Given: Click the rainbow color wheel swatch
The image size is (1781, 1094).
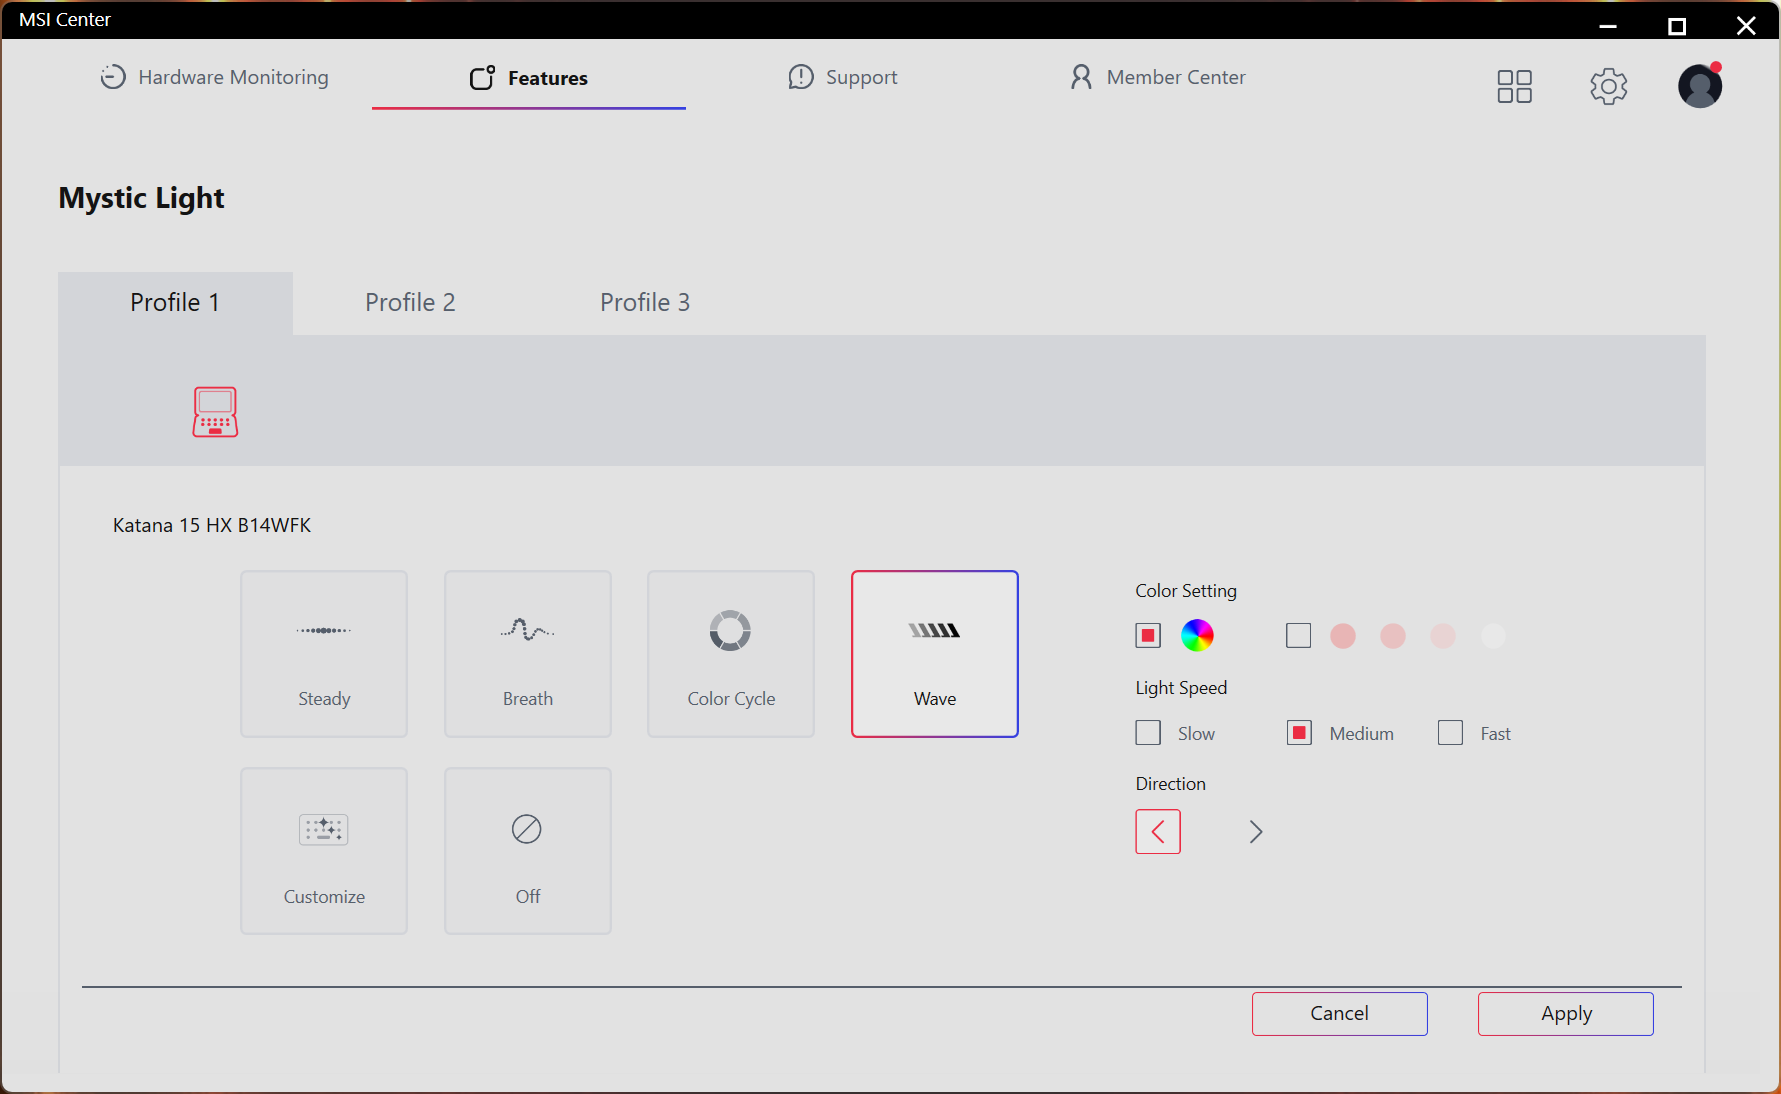Looking at the screenshot, I should coord(1197,635).
